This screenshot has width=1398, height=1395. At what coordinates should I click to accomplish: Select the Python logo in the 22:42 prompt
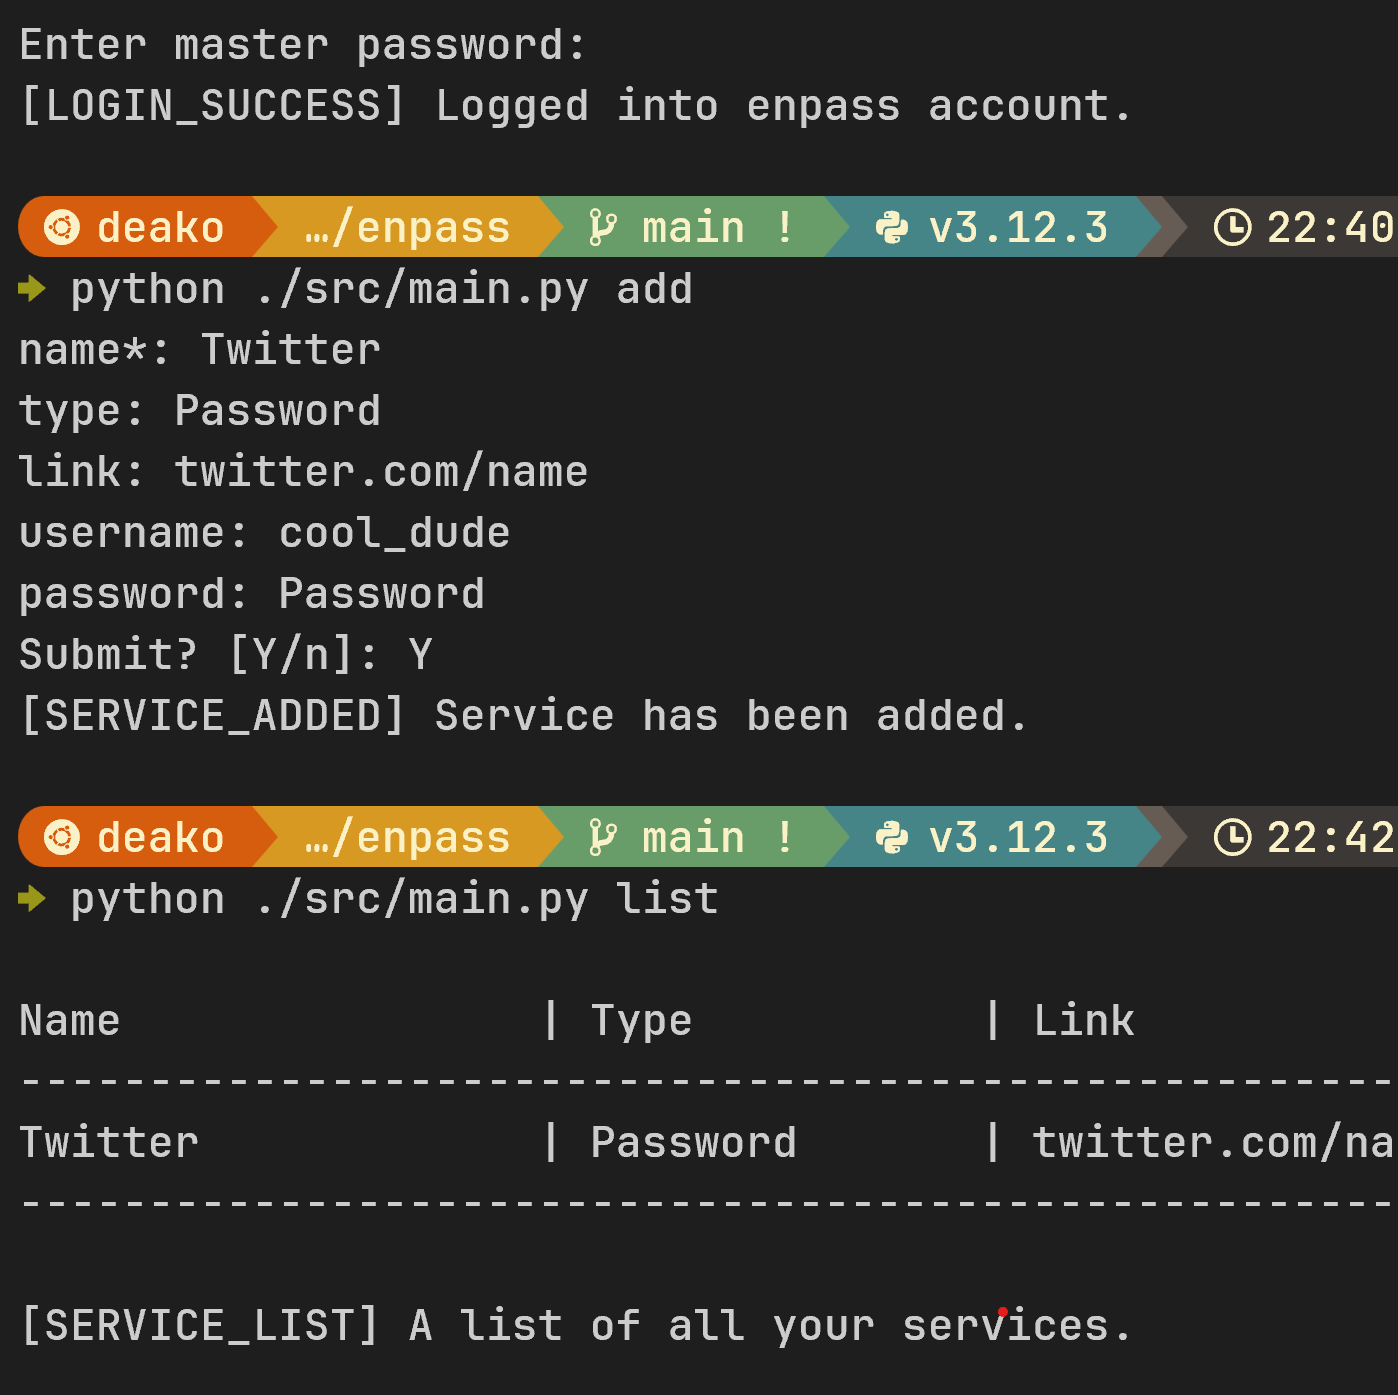click(891, 837)
